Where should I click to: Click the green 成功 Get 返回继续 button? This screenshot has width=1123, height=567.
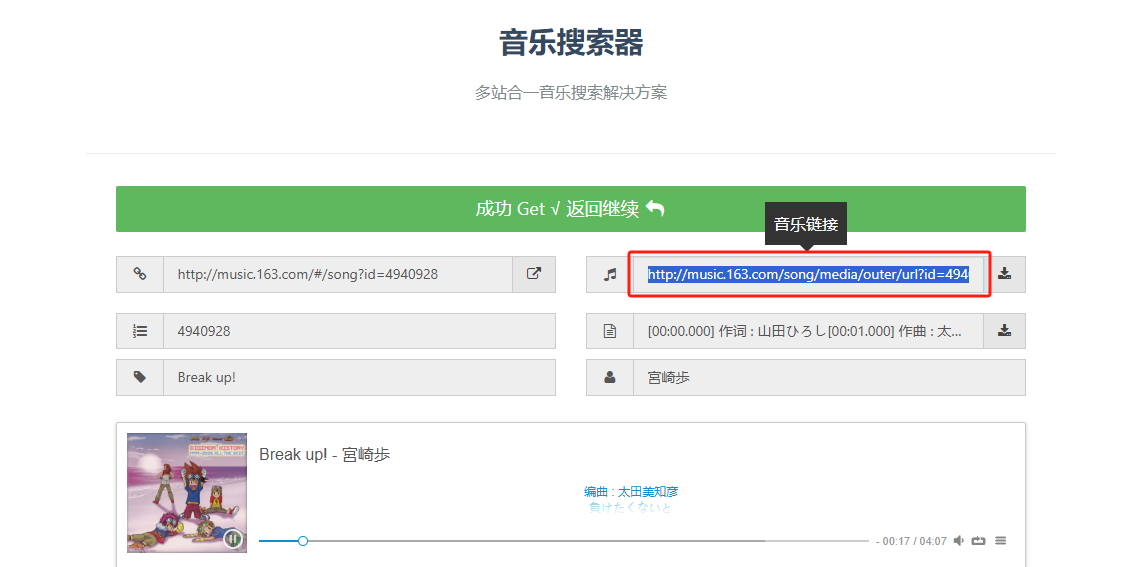pyautogui.click(x=570, y=209)
